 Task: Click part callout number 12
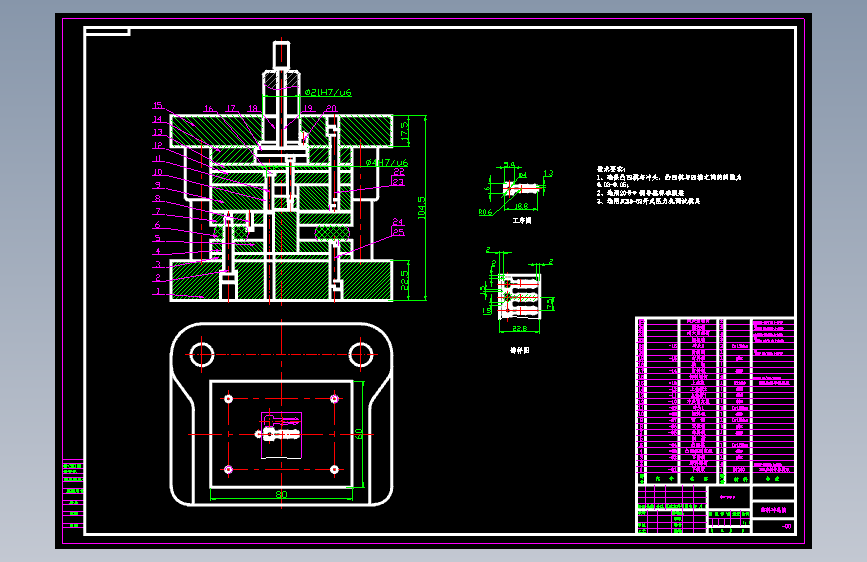158,145
